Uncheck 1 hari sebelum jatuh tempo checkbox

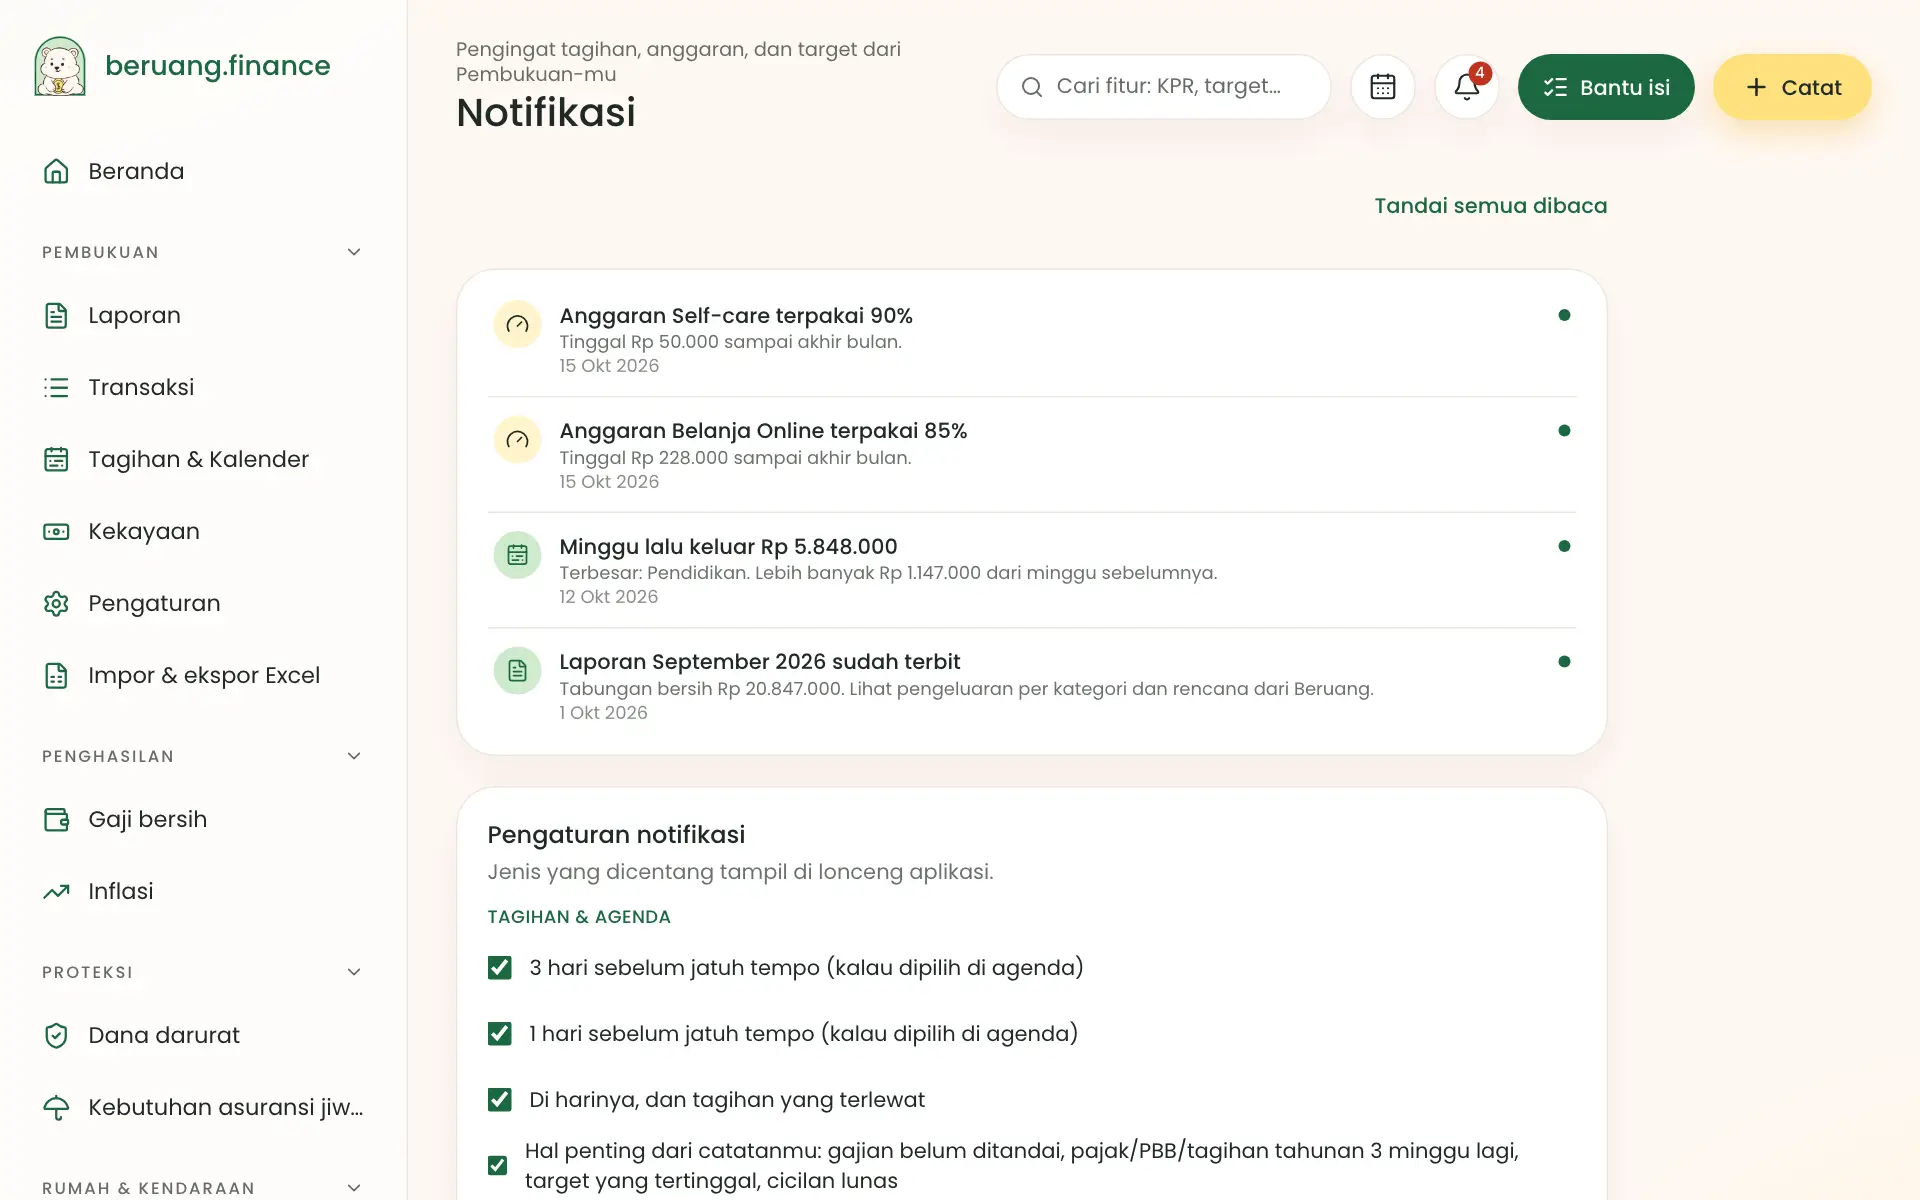(x=499, y=1033)
